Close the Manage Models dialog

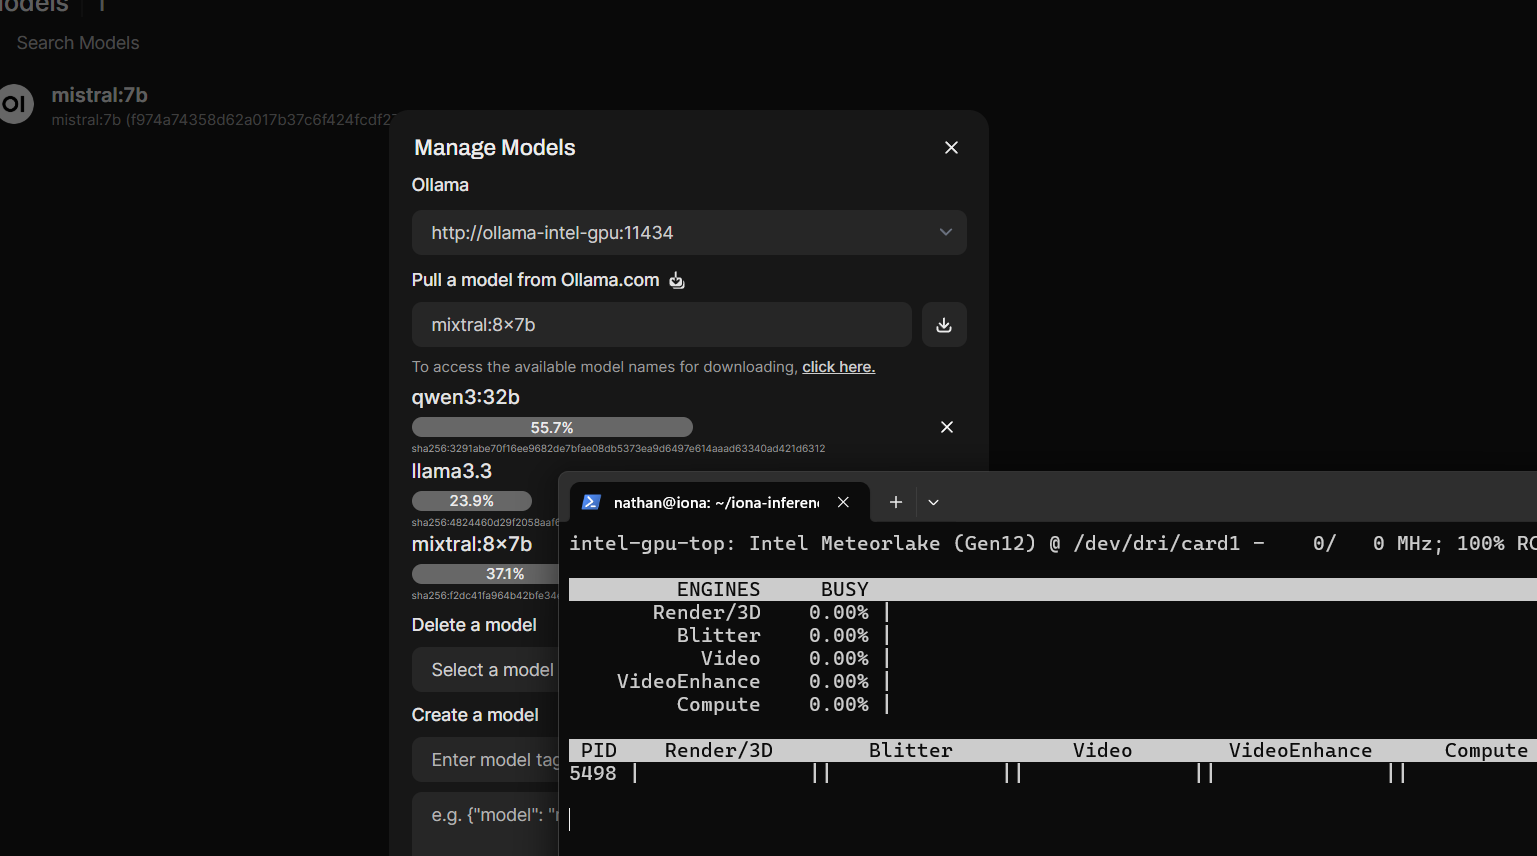[x=951, y=148]
